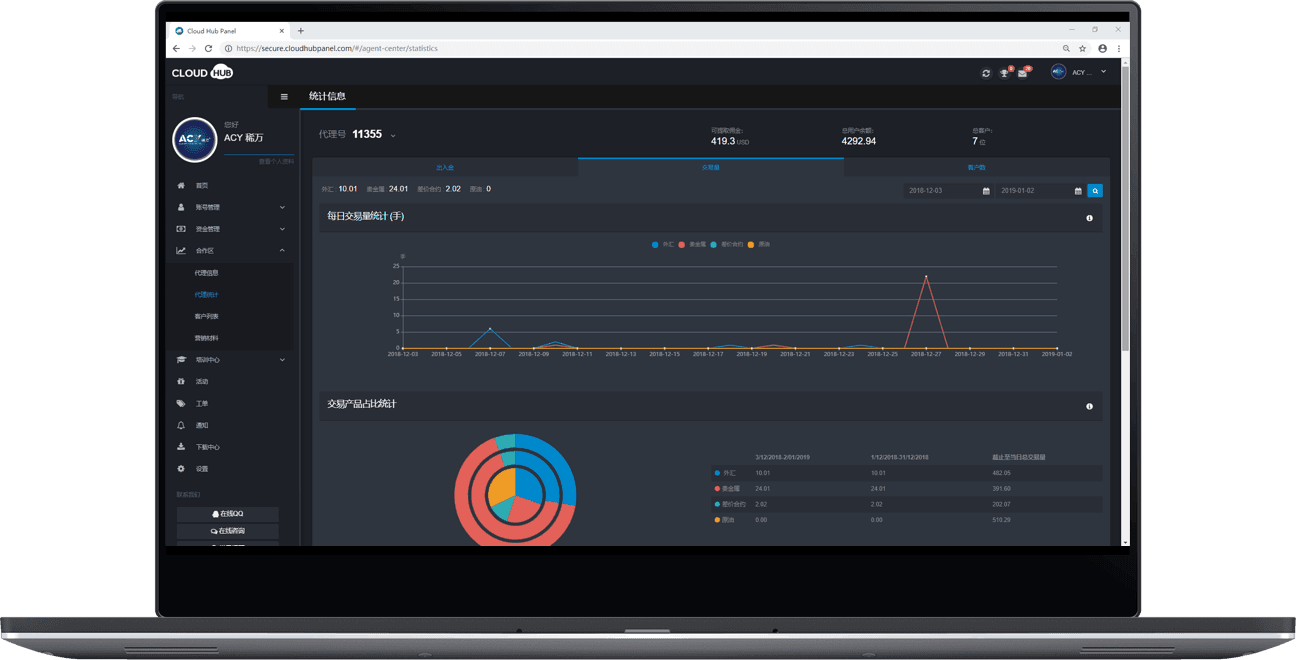1296x660 pixels.
Task: Click the blue search button beside dates
Action: 1095,190
